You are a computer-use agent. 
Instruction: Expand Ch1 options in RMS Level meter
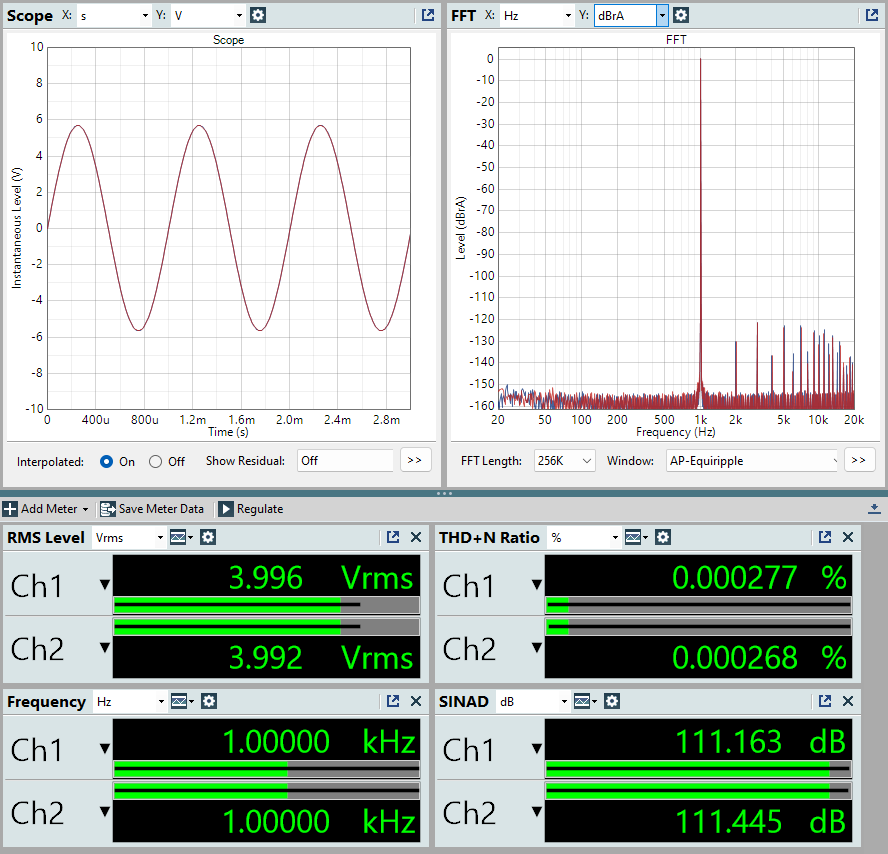[x=104, y=586]
